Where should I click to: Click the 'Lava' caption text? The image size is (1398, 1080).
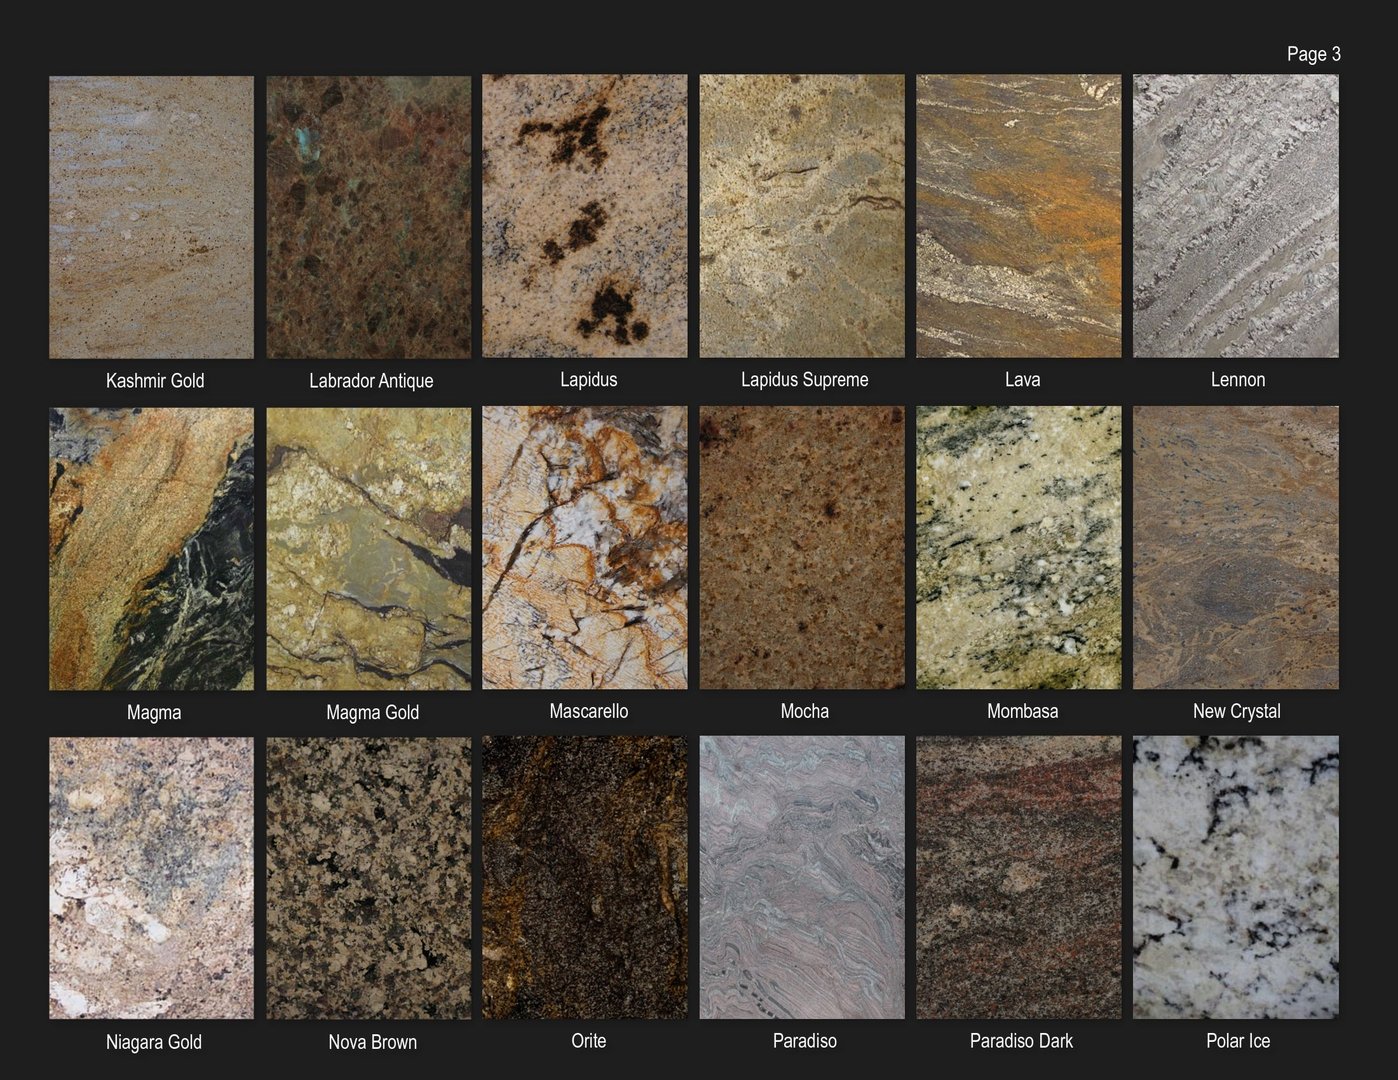[x=1022, y=380]
